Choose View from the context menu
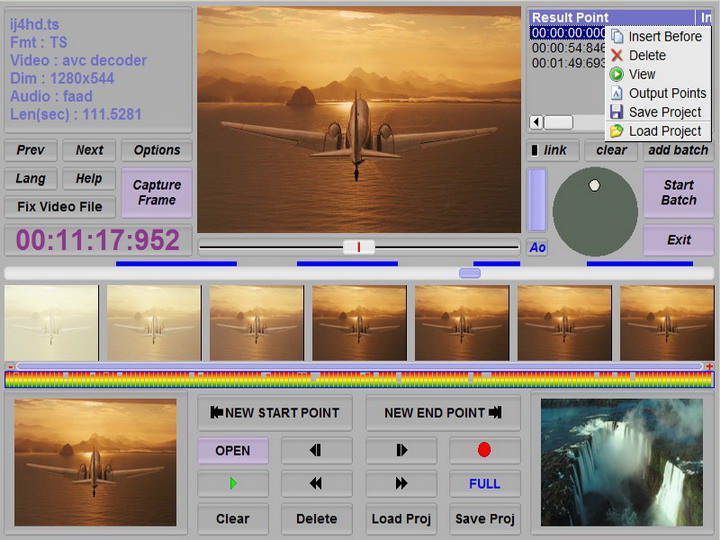Screen dimensions: 720x540 pos(641,74)
